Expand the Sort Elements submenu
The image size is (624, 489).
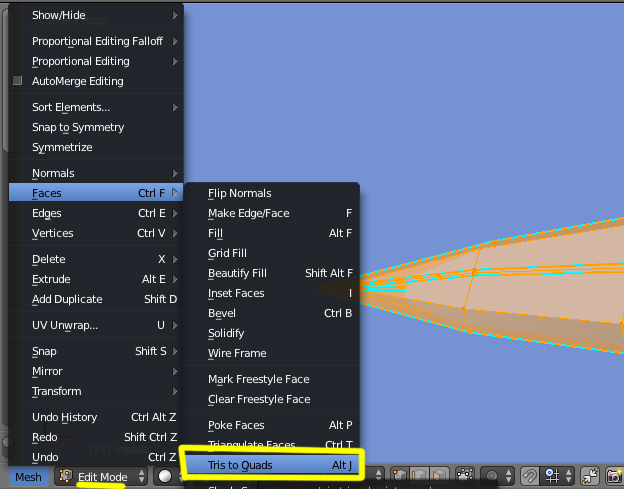click(96, 107)
